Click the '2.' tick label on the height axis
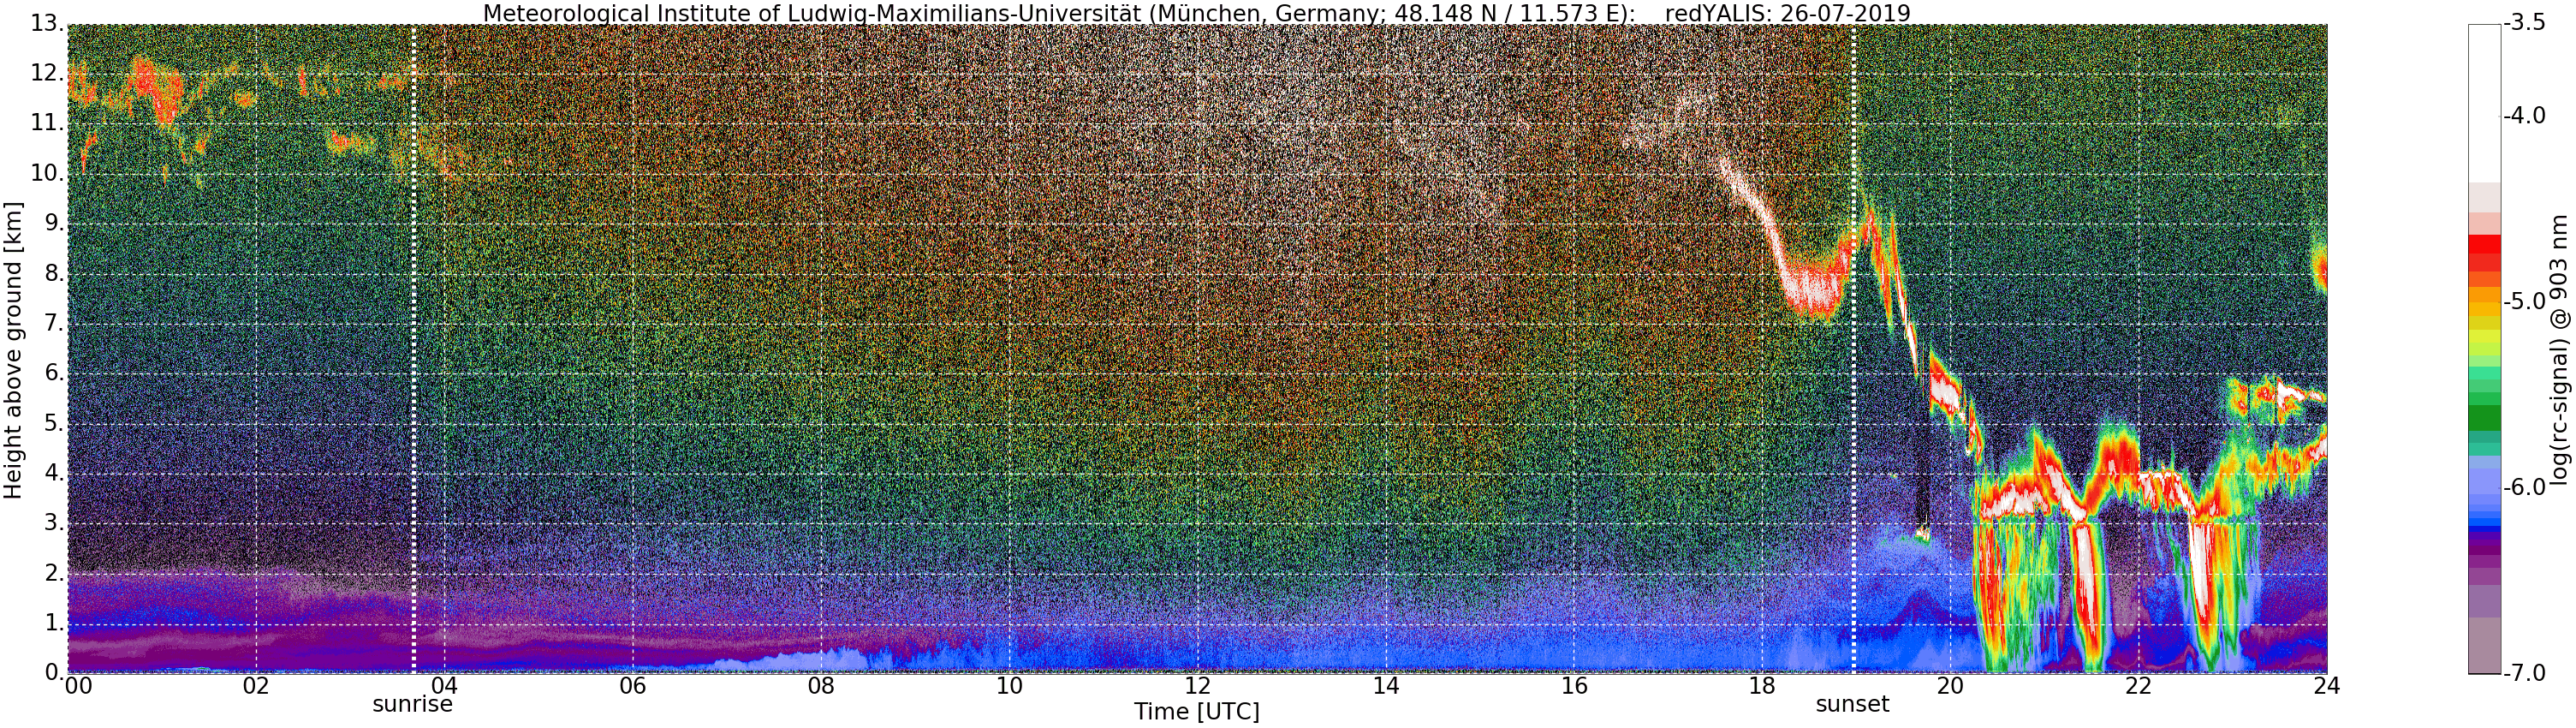Image resolution: width=2576 pixels, height=728 pixels. tap(54, 574)
